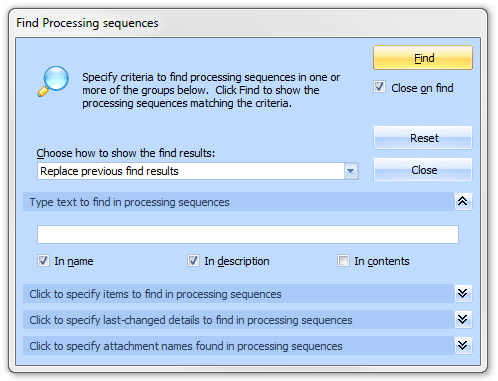Click the yellow Find button
Viewport: 498px width, 381px height.
[423, 58]
